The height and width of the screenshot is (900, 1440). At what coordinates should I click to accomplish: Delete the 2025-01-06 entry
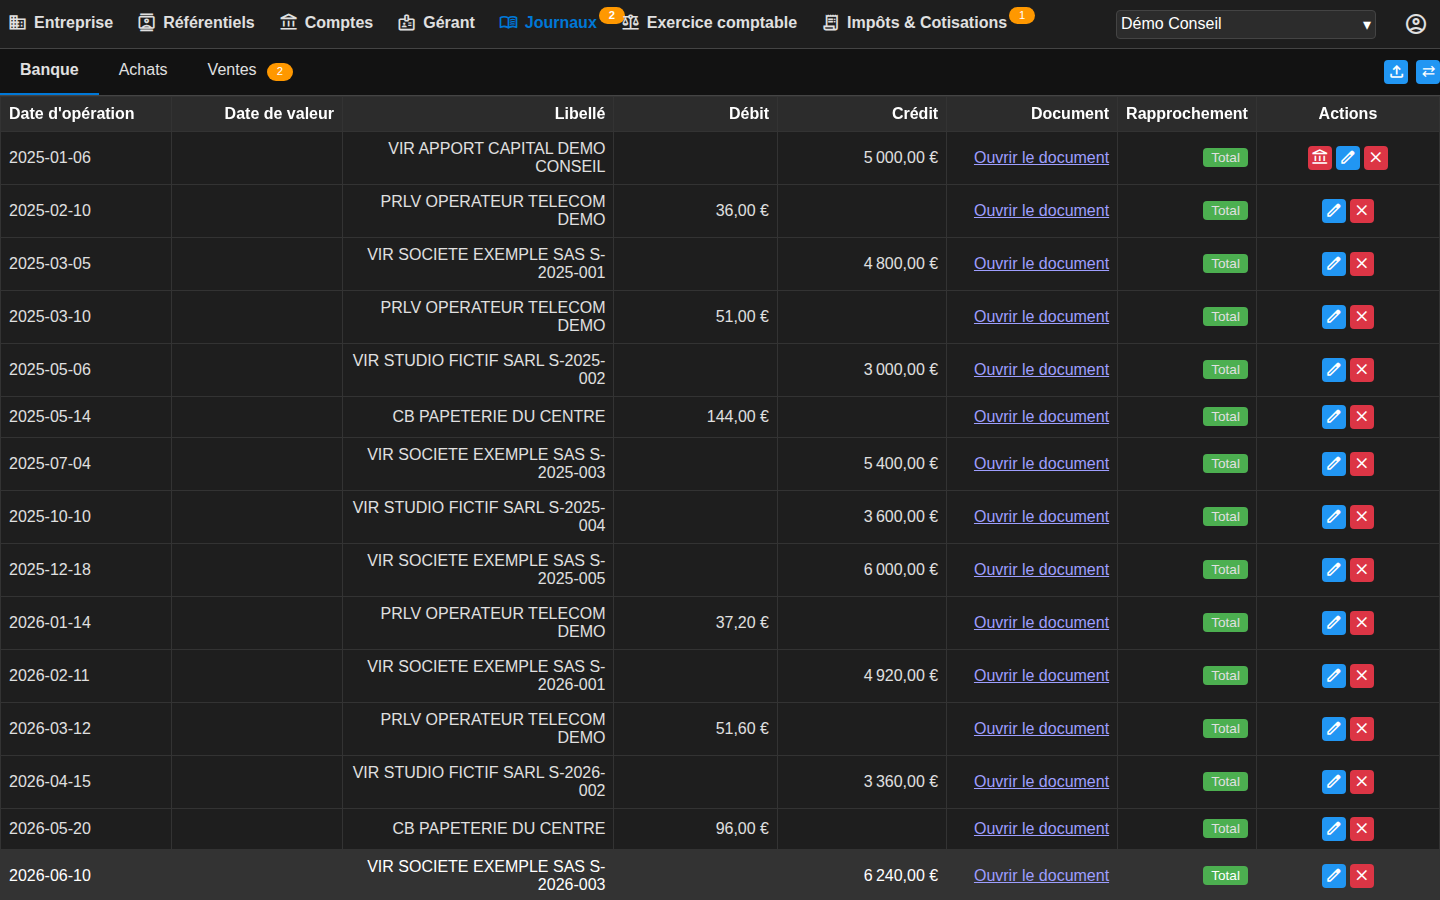tap(1376, 158)
